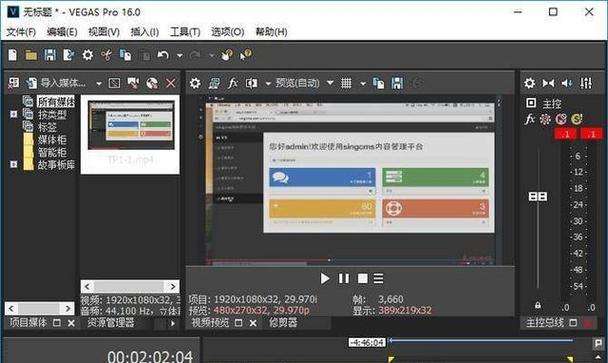The width and height of the screenshot is (608, 363).
Task: Pause the video preview
Action: tap(344, 278)
